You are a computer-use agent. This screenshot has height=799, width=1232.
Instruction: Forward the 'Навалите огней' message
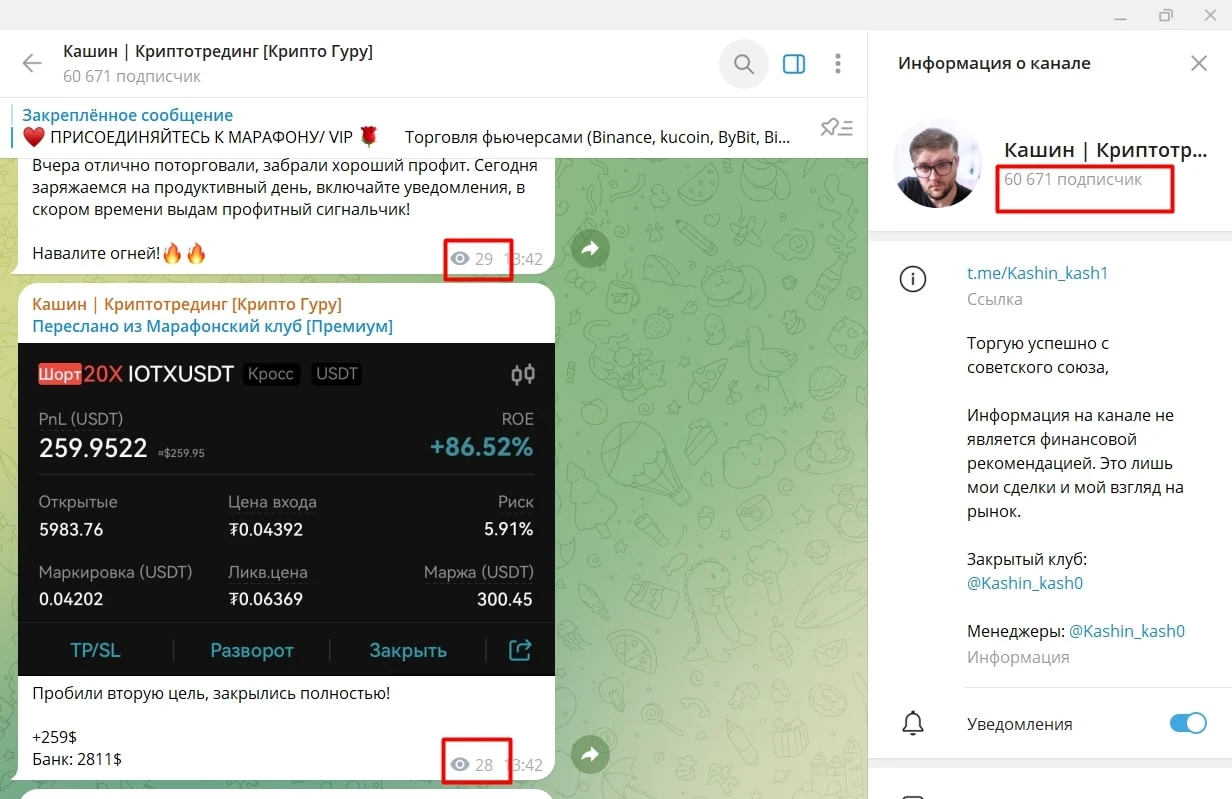click(x=590, y=249)
